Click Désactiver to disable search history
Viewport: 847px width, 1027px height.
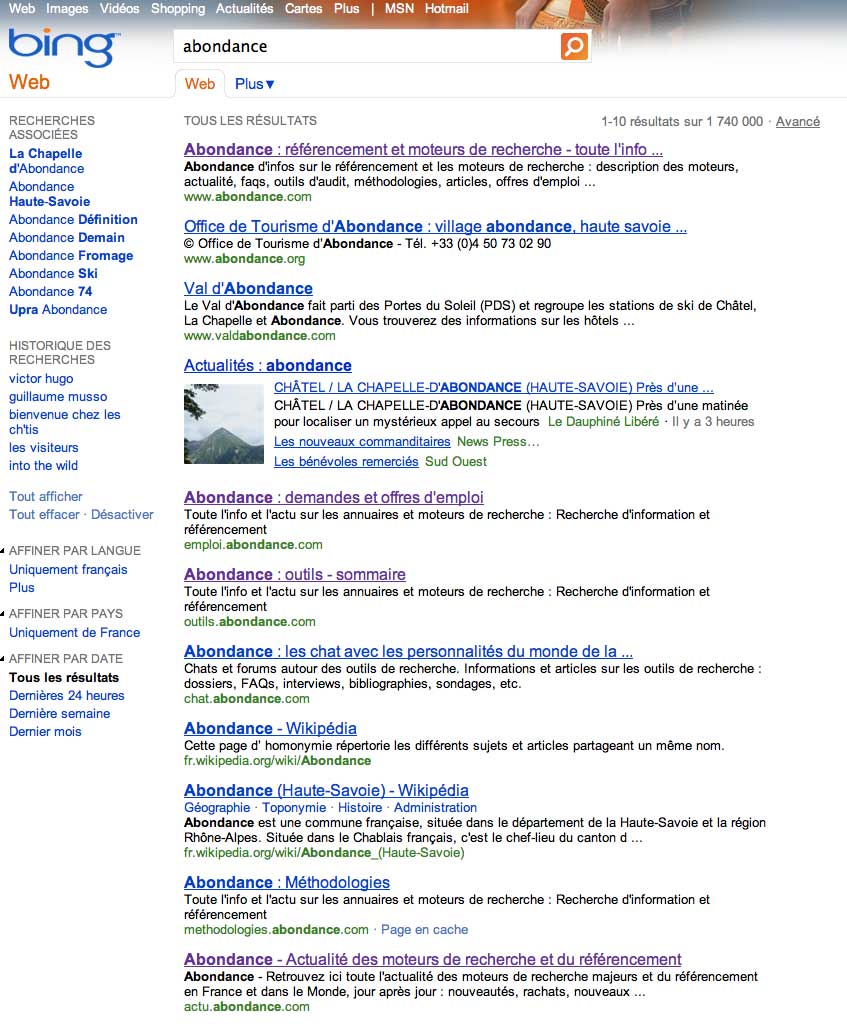tap(122, 515)
